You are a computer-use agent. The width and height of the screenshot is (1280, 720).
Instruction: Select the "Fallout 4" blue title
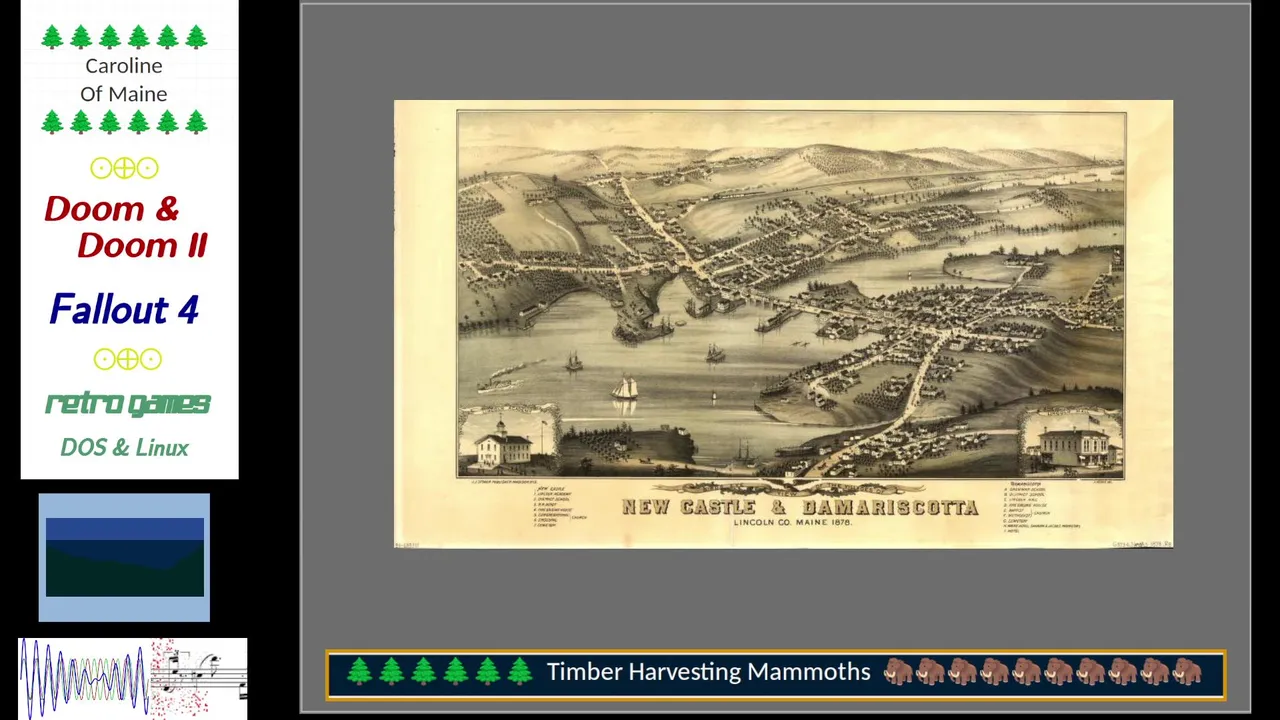(x=124, y=309)
